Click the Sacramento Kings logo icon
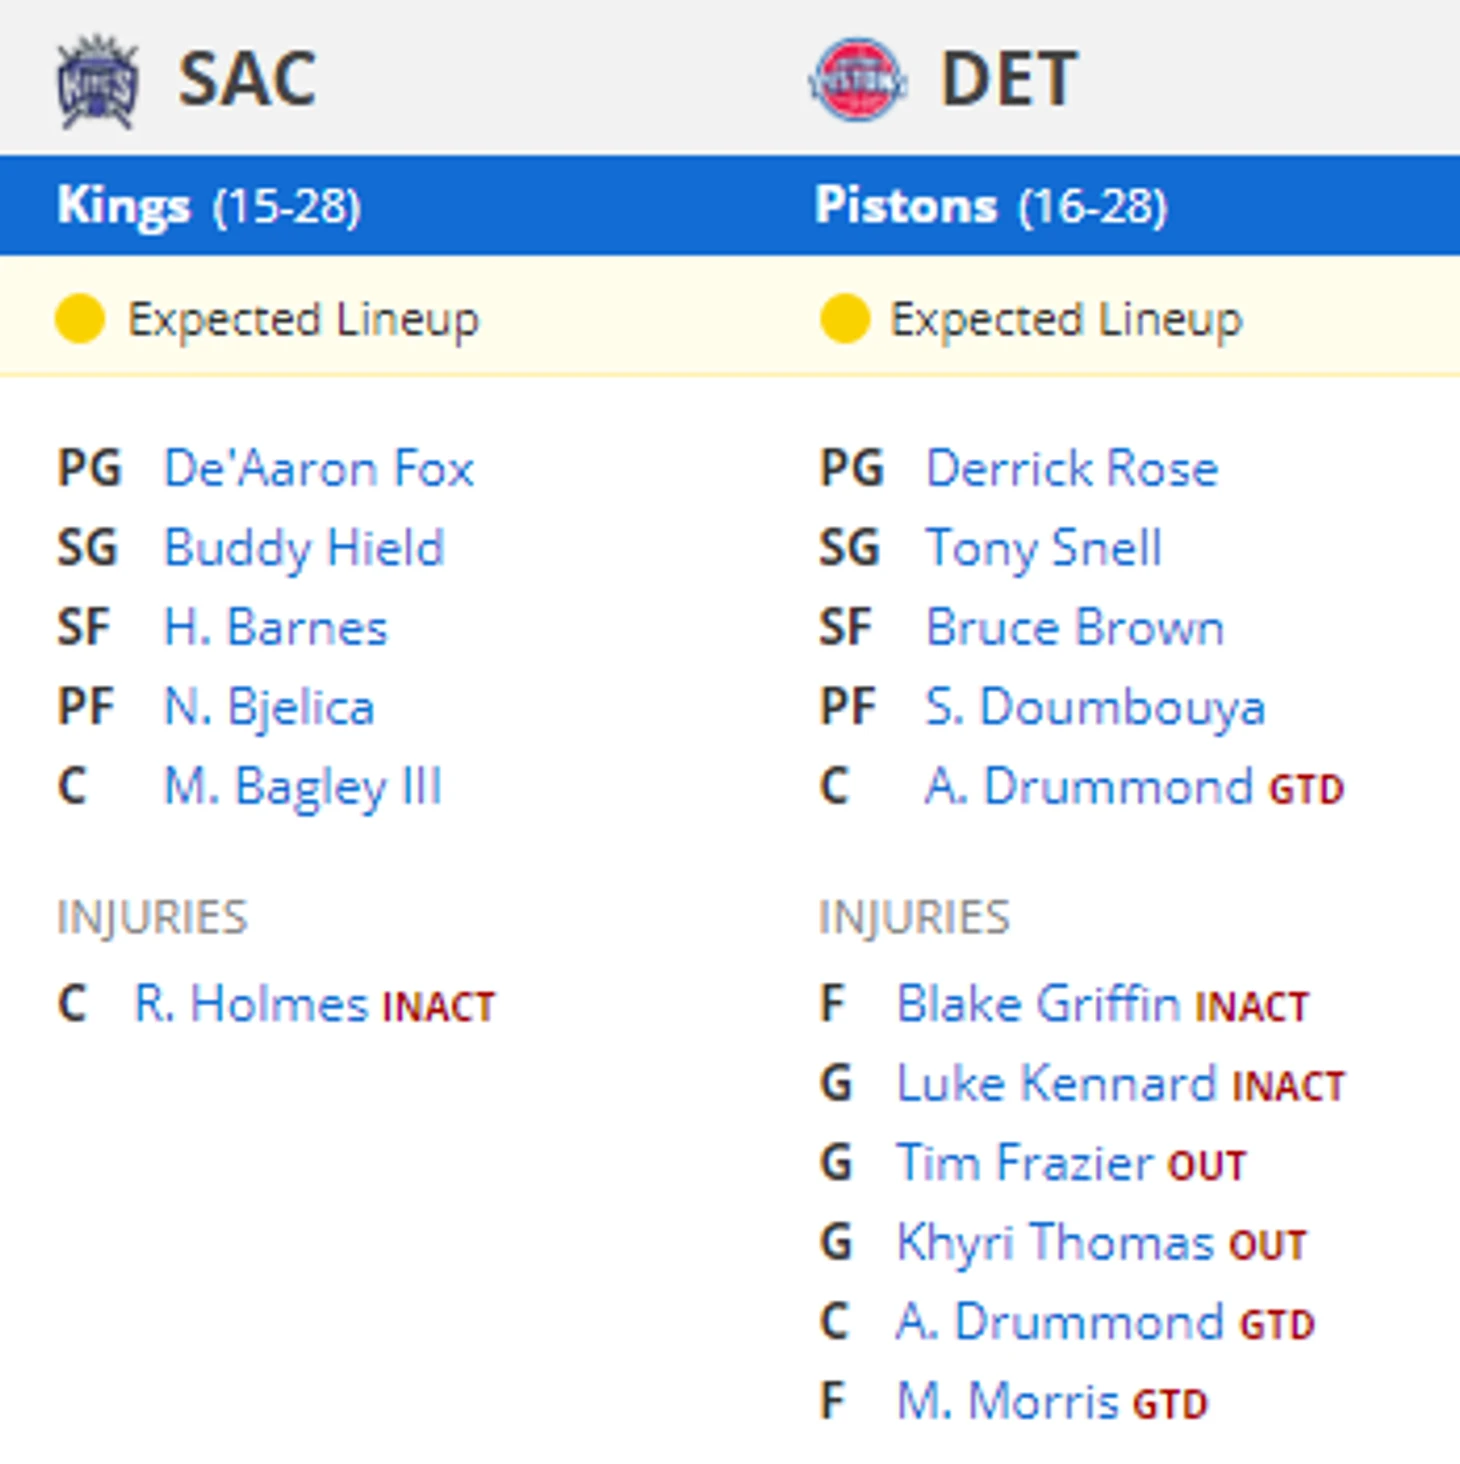The image size is (1460, 1464). 97,82
